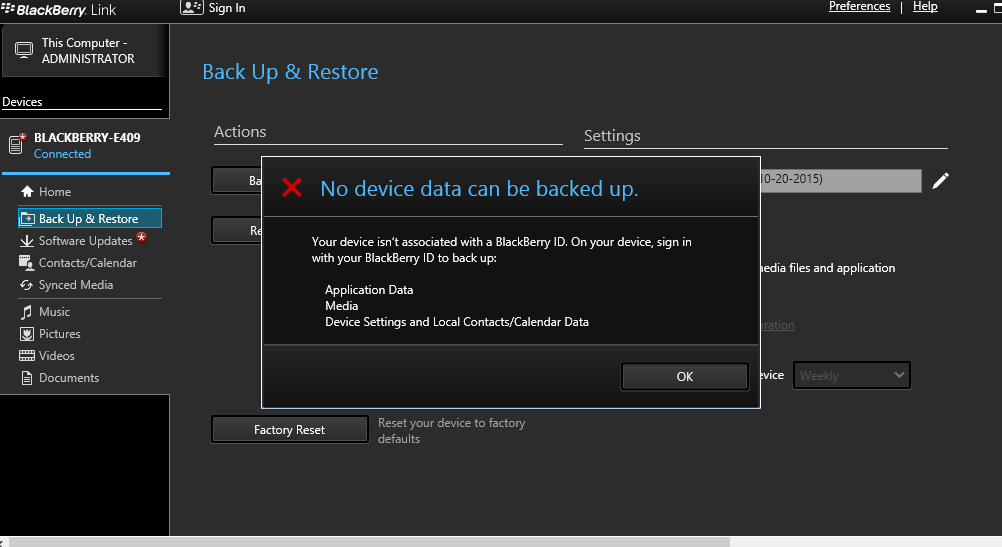Open Documents in sidebar
This screenshot has width=1002, height=547.
69,378
